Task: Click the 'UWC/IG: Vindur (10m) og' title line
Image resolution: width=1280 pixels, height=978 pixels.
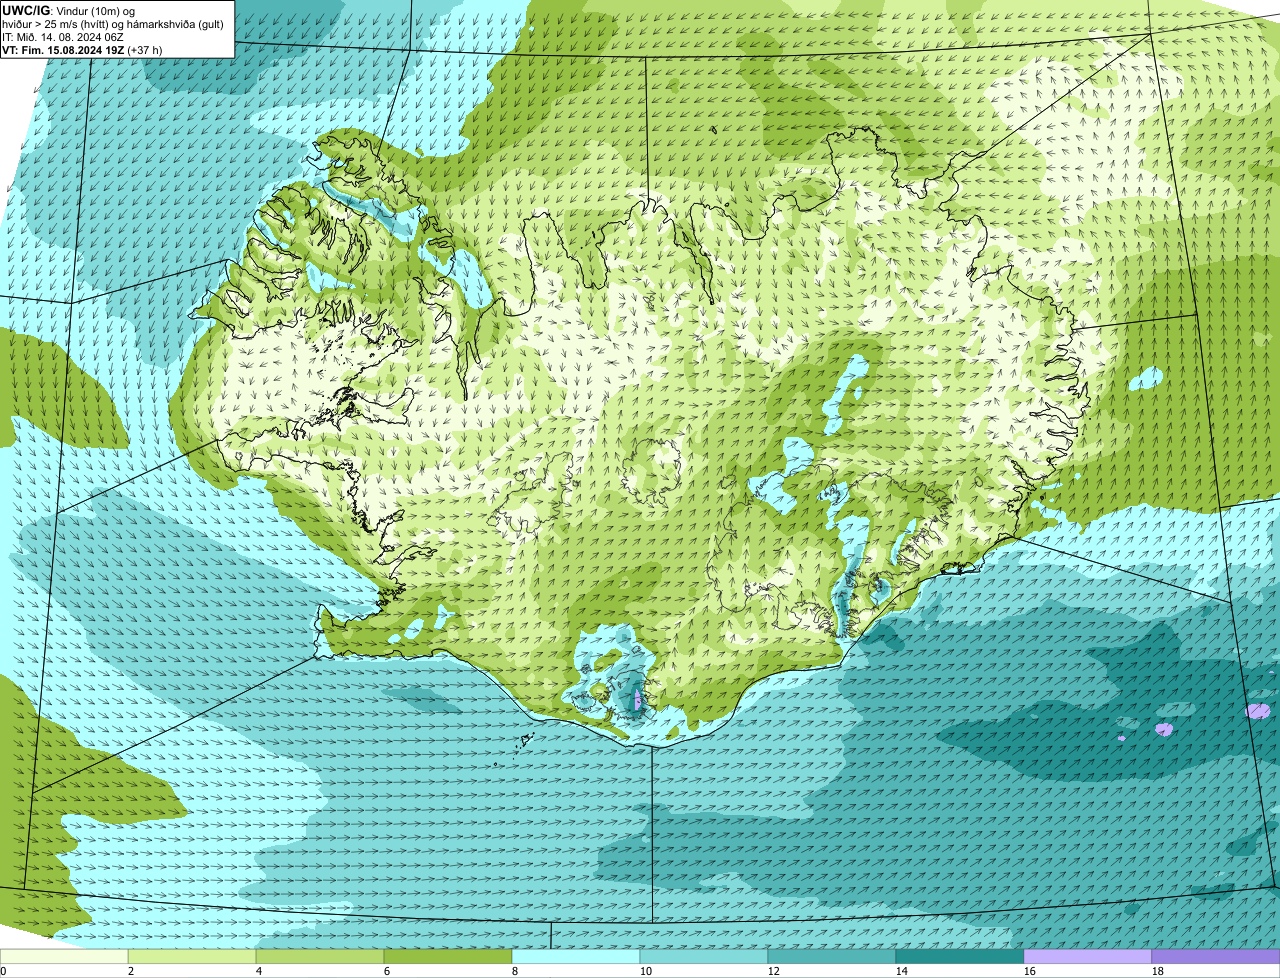Action: pos(69,11)
